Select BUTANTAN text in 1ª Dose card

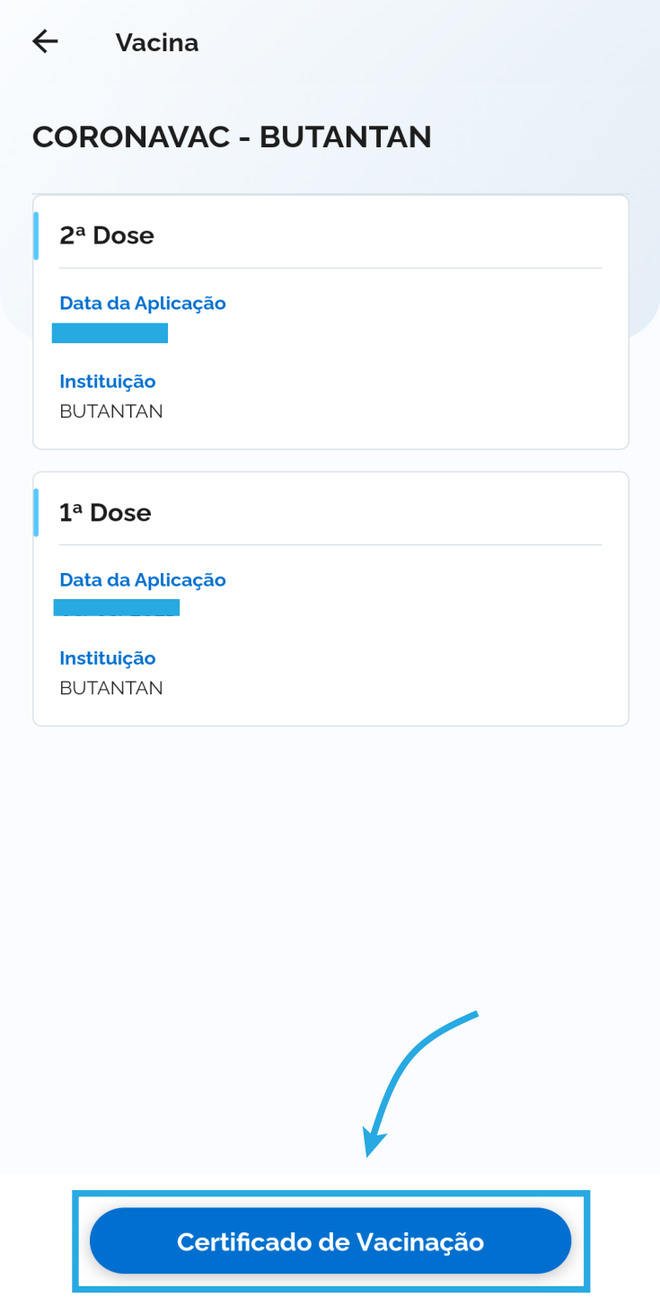[111, 688]
